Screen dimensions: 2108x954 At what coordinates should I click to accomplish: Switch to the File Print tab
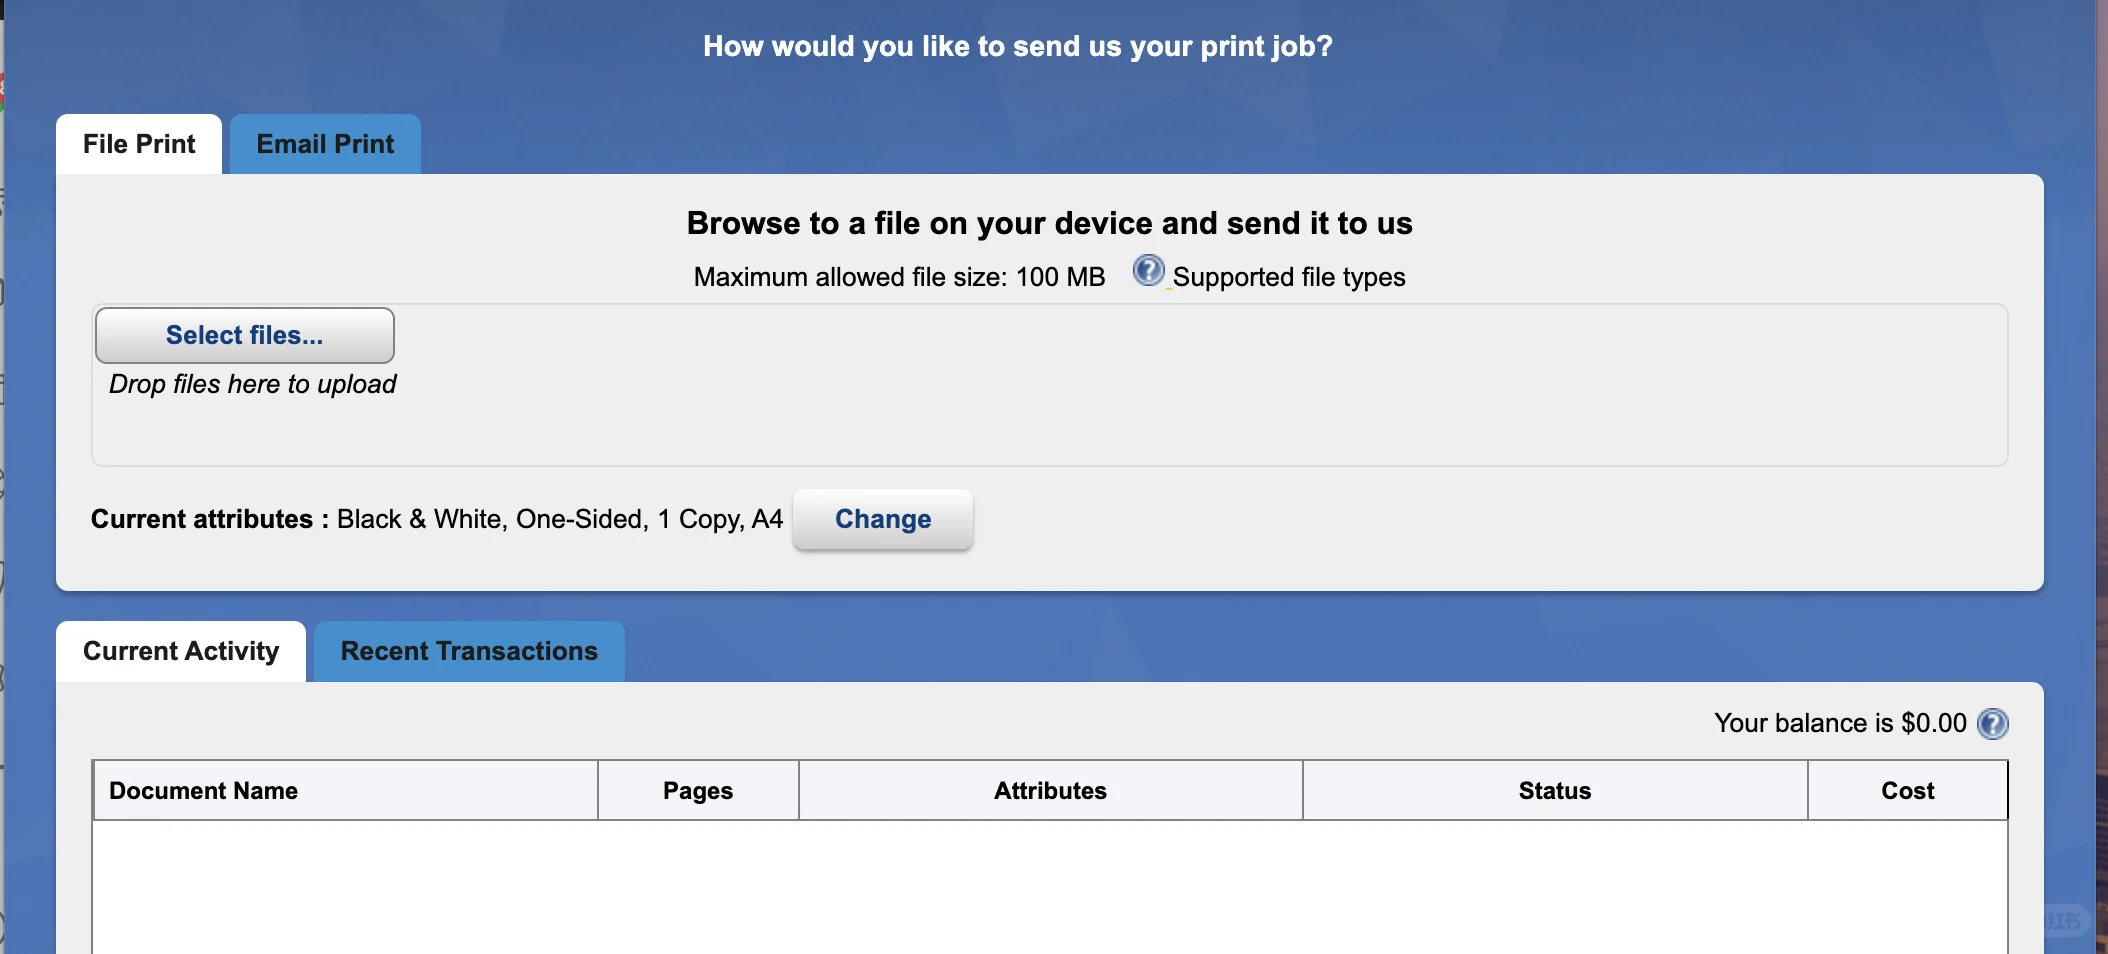click(139, 145)
